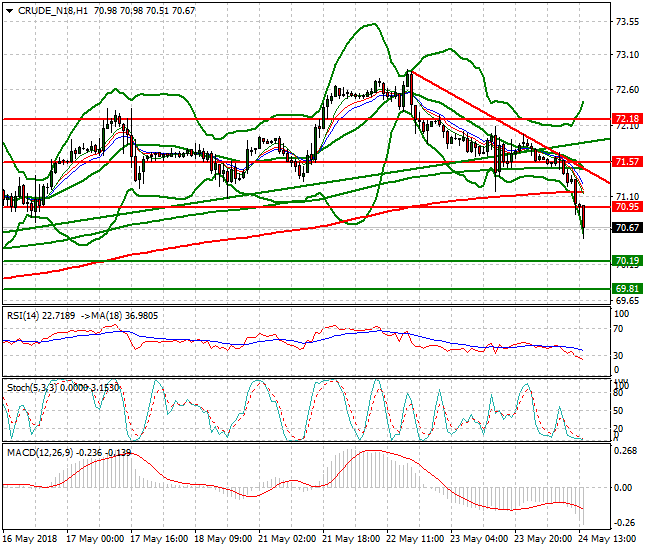The height and width of the screenshot is (550, 650).
Task: Click the ->MA(18) 36.9805 value text
Action: [119, 316]
